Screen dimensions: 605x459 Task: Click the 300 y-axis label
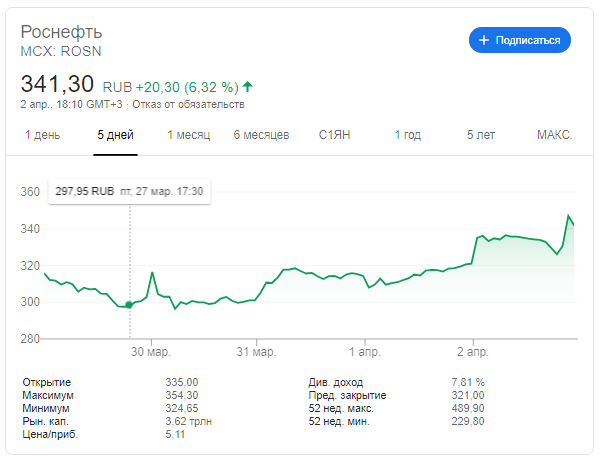point(30,302)
